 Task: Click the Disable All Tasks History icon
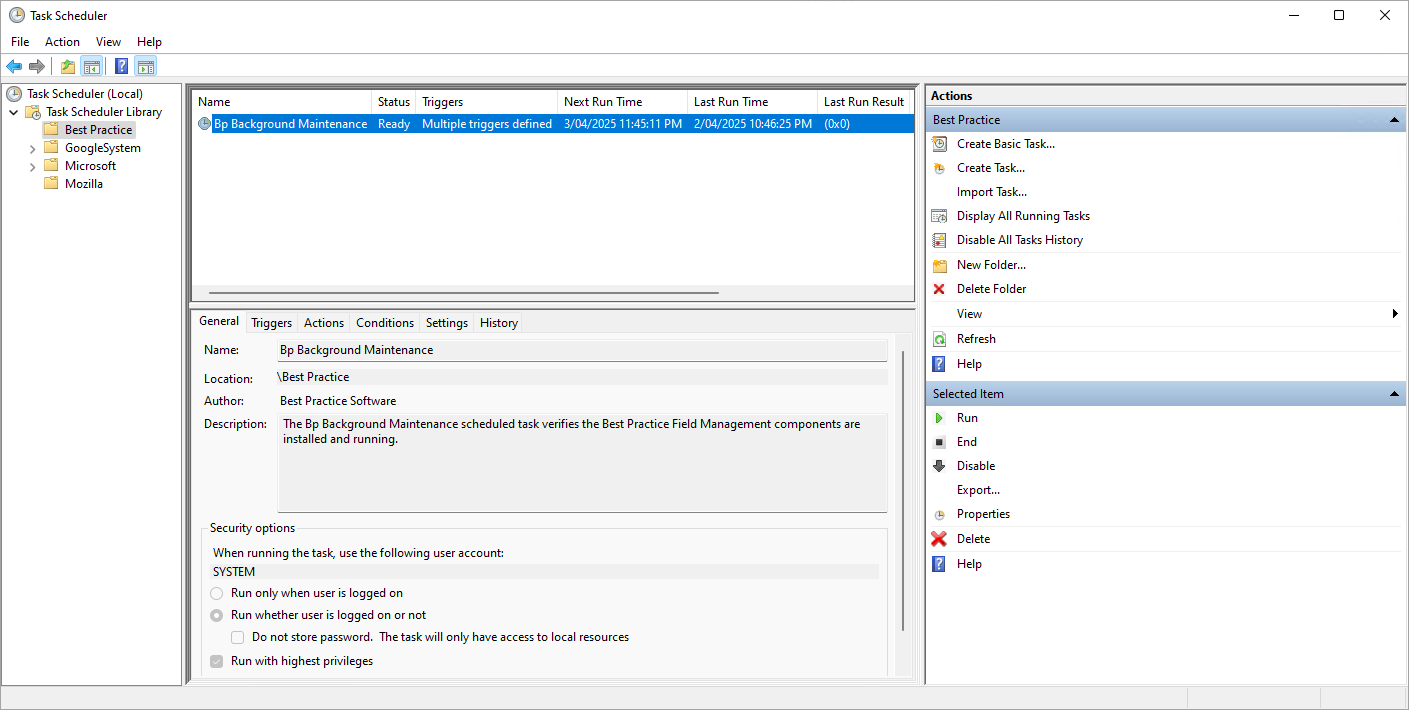coord(939,240)
